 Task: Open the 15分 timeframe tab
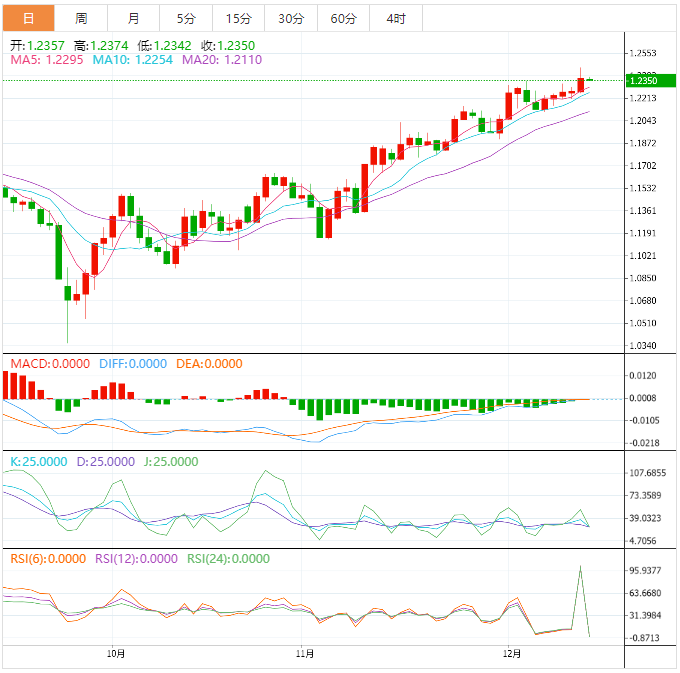point(239,18)
